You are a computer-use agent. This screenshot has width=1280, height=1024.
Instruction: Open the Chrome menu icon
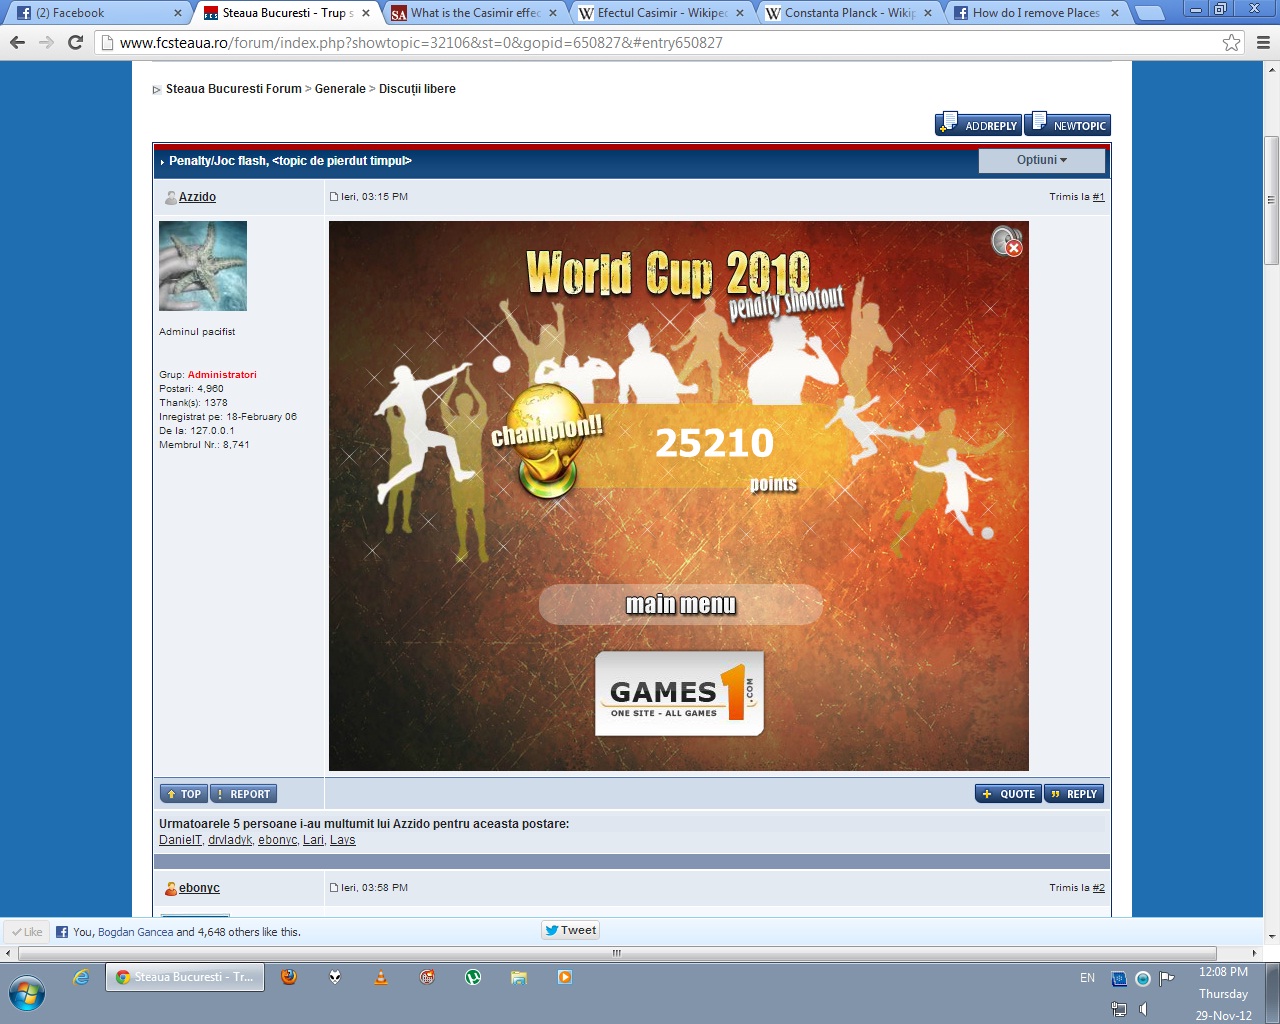1263,43
